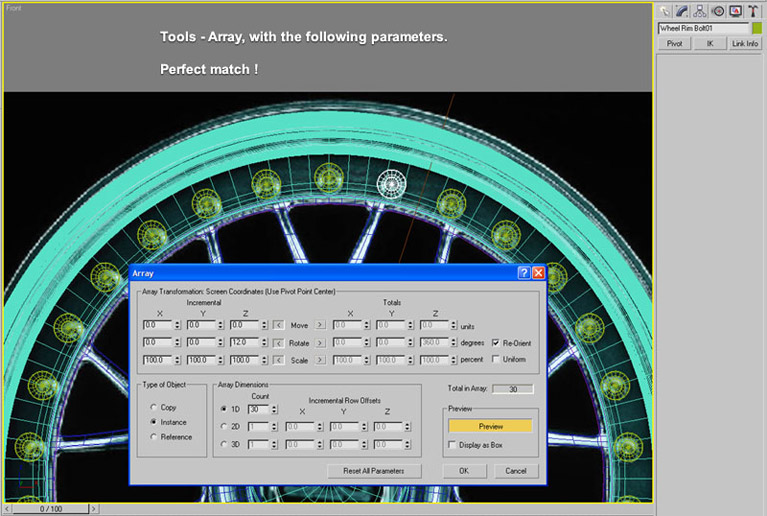Open the Utilities hammer icon
The height and width of the screenshot is (516, 767).
coord(752,10)
